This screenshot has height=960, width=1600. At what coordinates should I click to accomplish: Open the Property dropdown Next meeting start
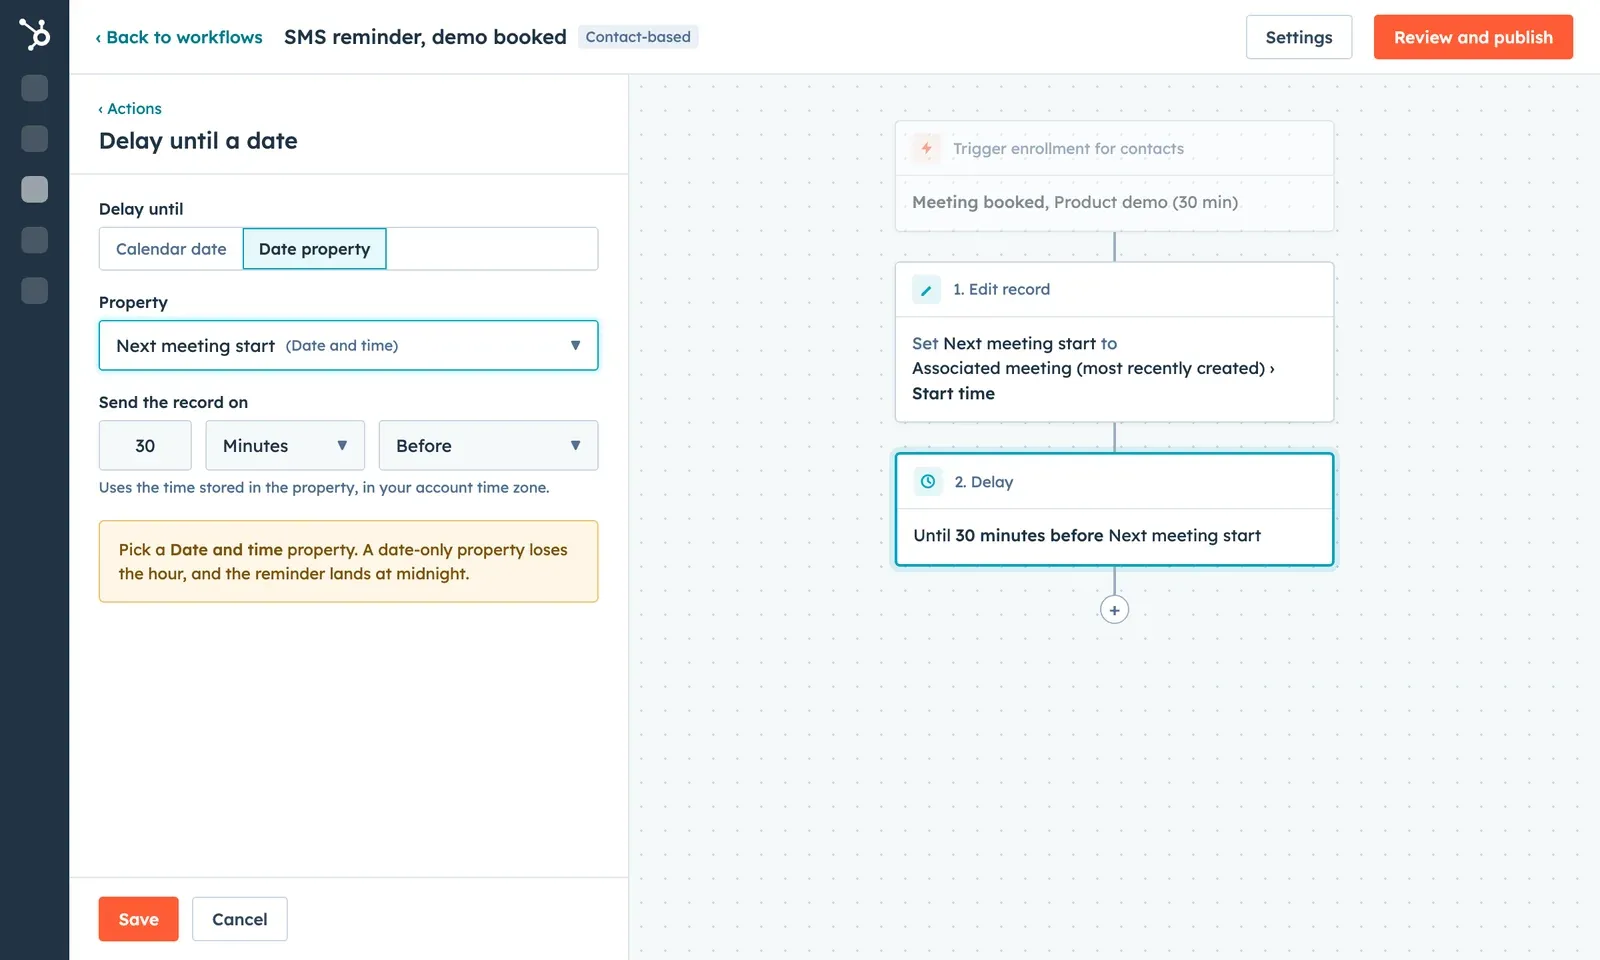coord(348,345)
